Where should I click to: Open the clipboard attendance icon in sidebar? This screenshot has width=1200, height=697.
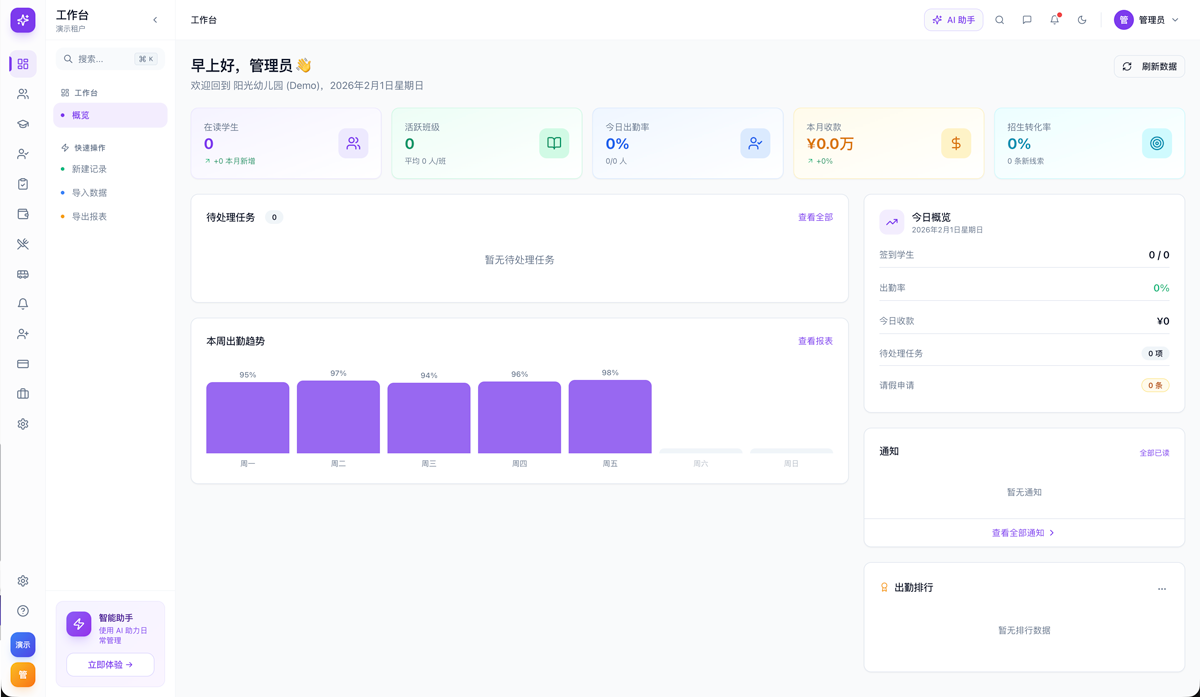click(x=22, y=184)
